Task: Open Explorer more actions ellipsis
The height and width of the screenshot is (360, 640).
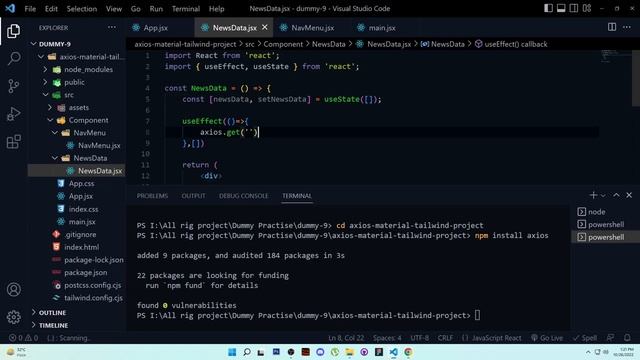Action: (112, 28)
